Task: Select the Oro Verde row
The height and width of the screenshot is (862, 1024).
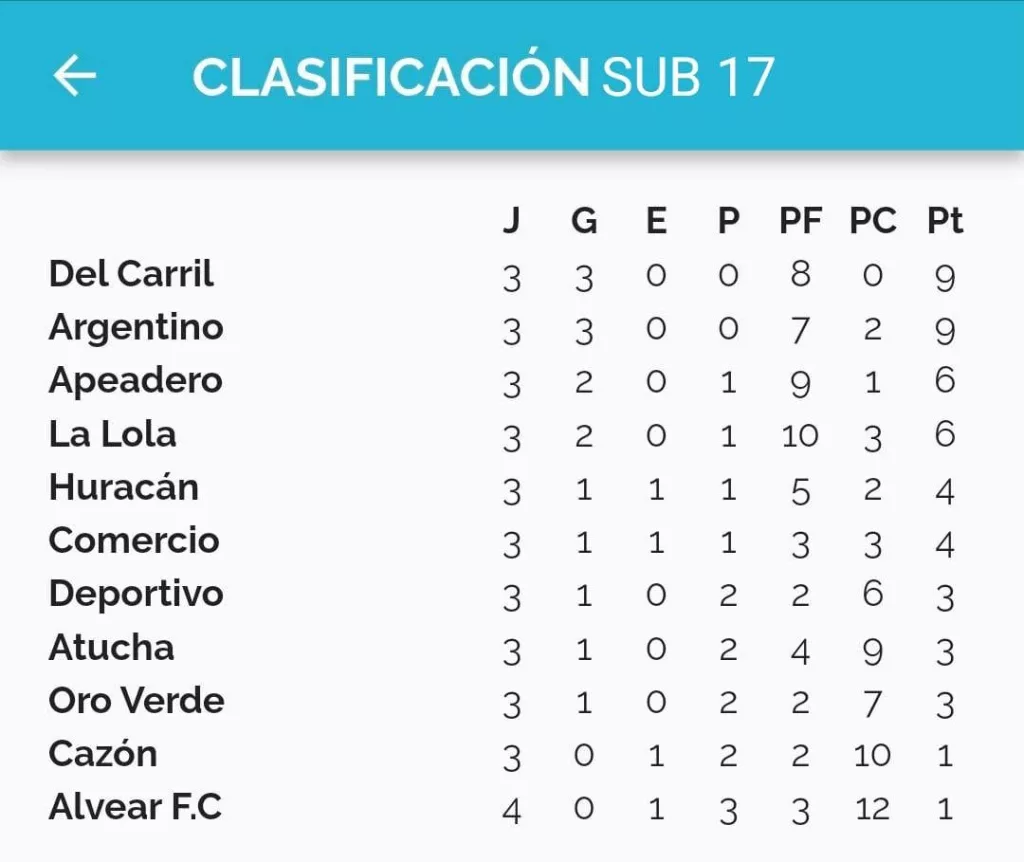Action: pyautogui.click(x=503, y=702)
